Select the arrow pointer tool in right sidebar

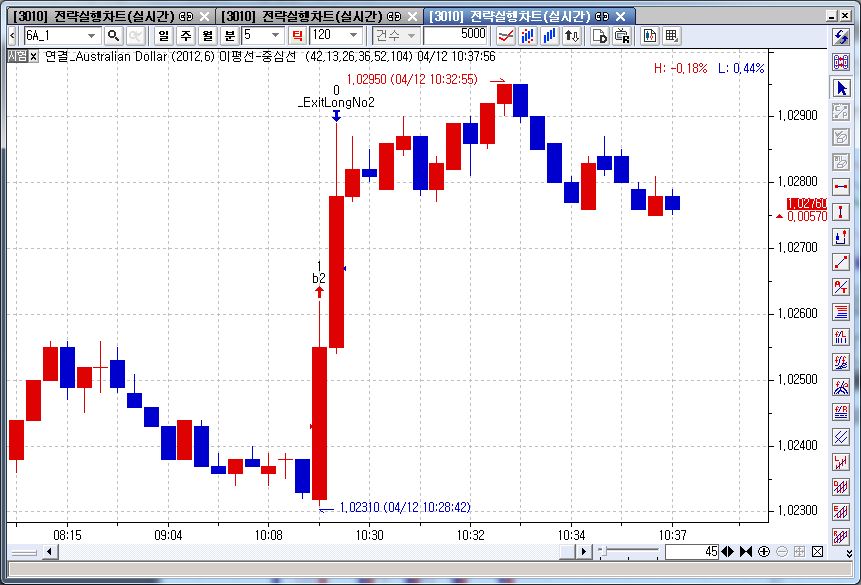(x=841, y=87)
